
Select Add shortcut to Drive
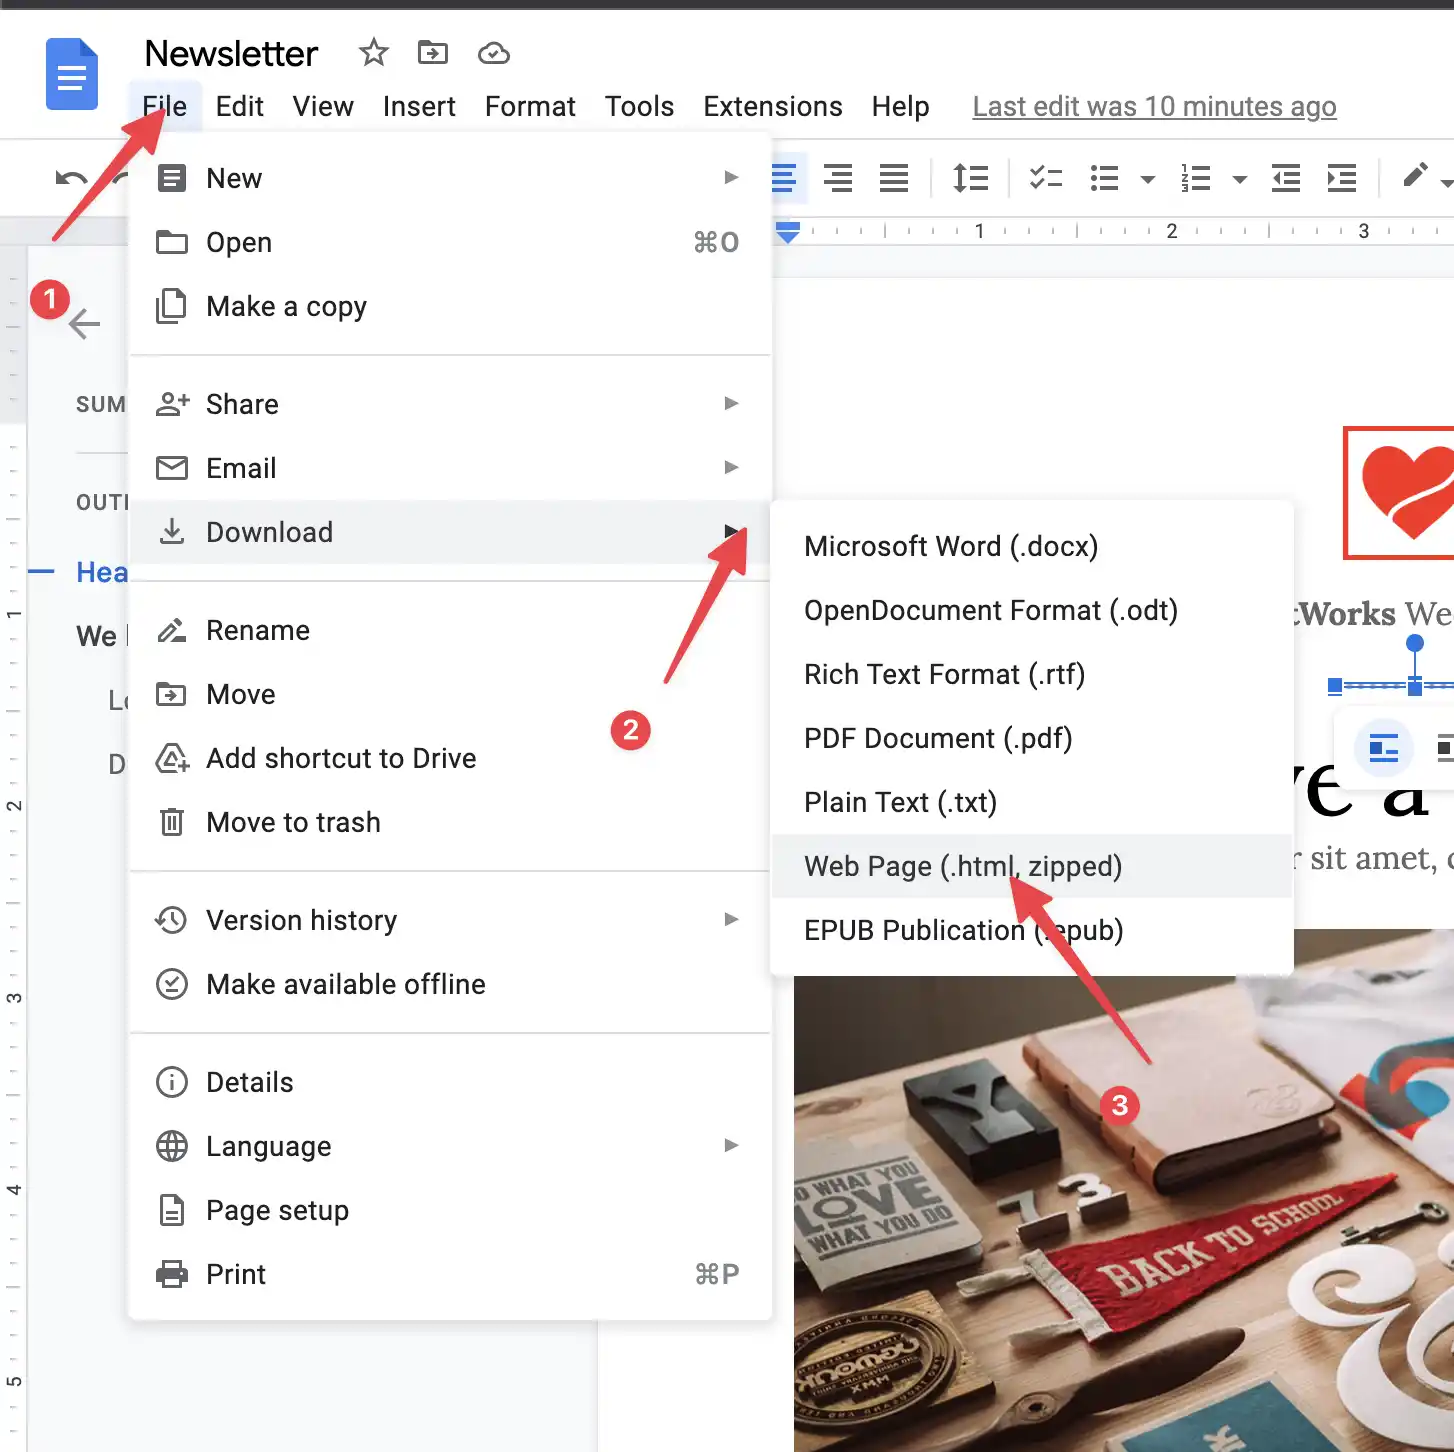pos(450,758)
